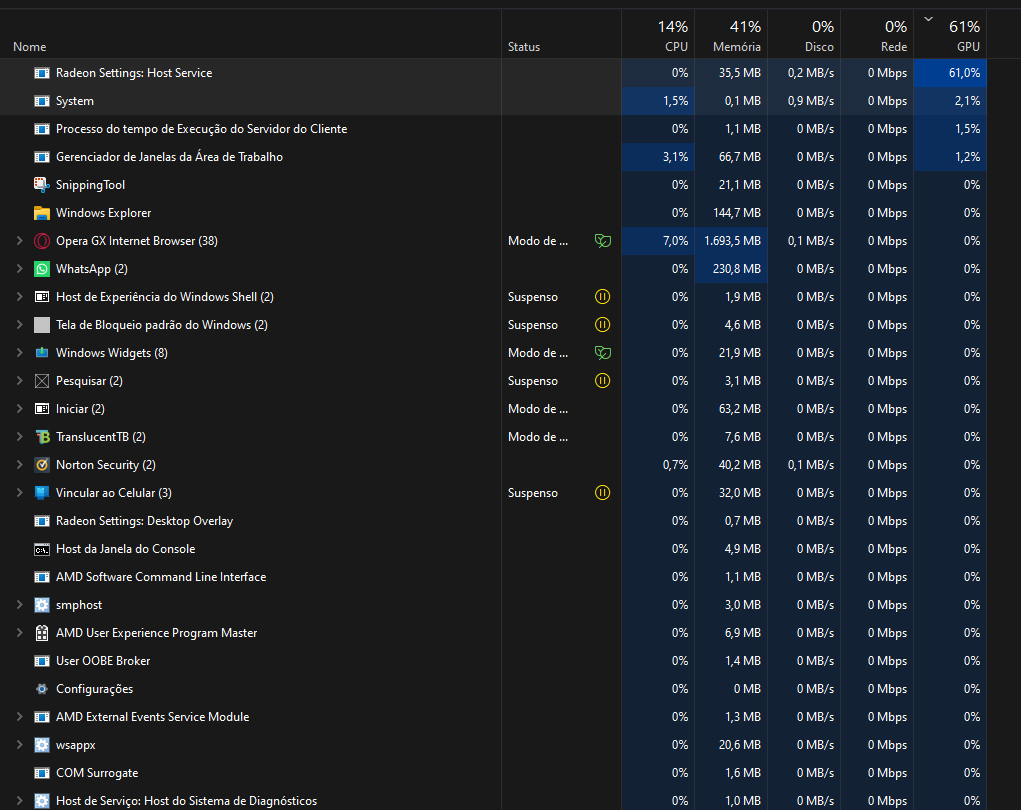The image size is (1021, 810).
Task: Click the Radeon Settings: Host Service icon
Action: tap(42, 73)
